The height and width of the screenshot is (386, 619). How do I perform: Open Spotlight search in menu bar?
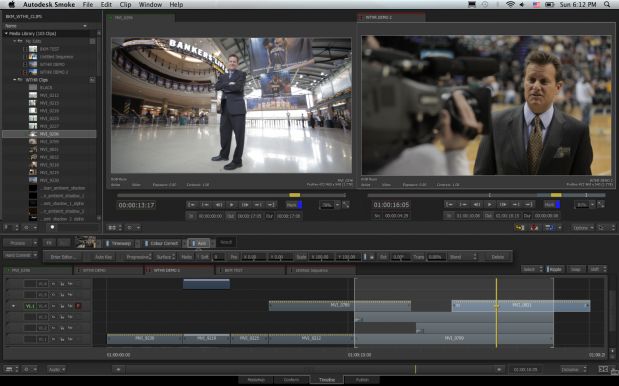click(x=607, y=5)
